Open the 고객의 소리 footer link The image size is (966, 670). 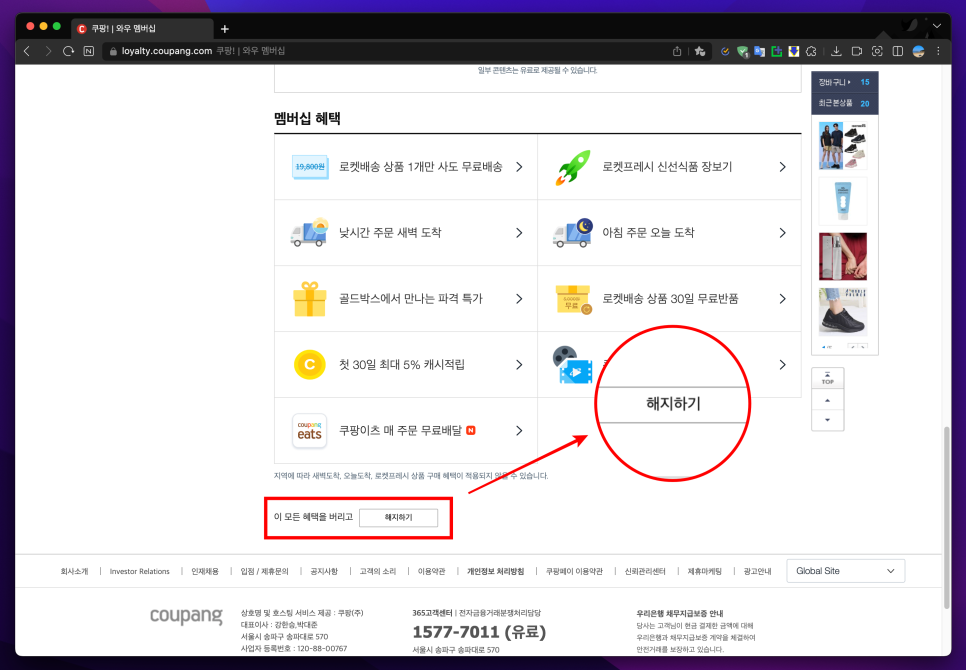pyautogui.click(x=378, y=571)
